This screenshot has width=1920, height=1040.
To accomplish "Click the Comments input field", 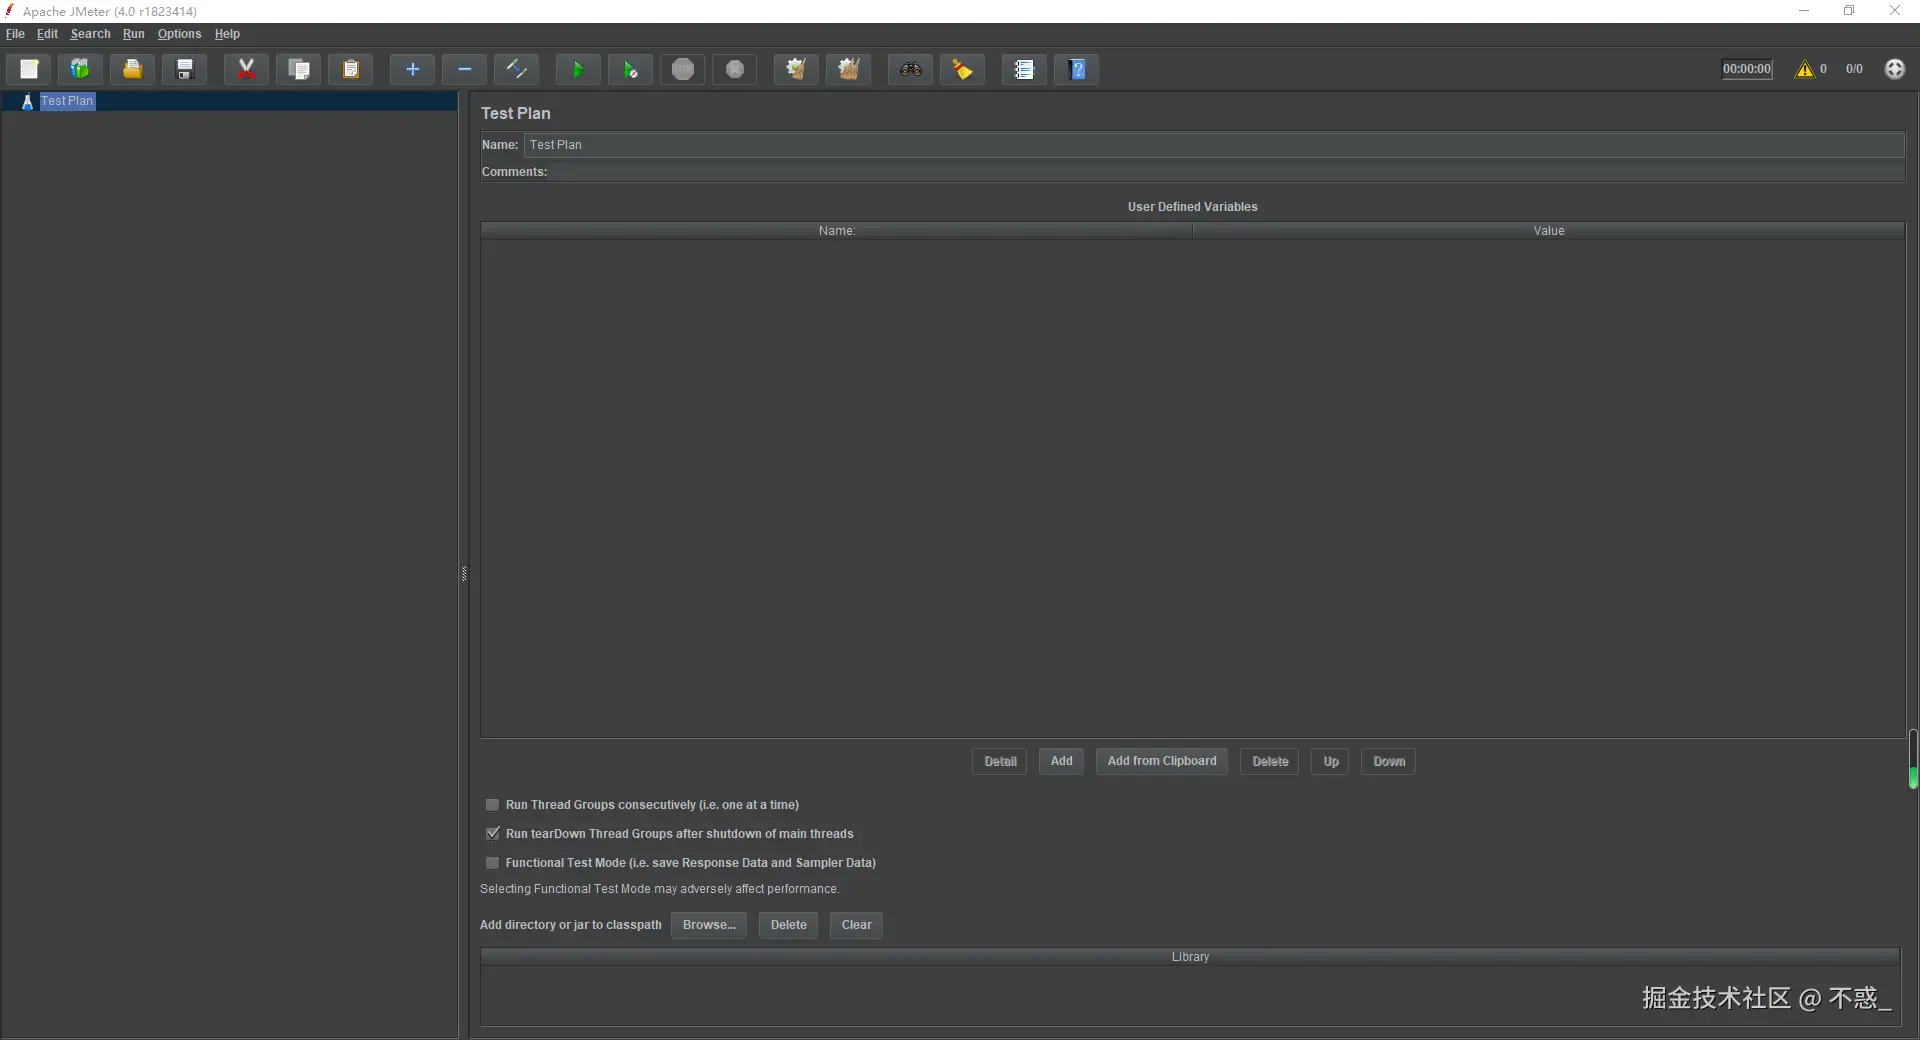I will [x=1228, y=172].
